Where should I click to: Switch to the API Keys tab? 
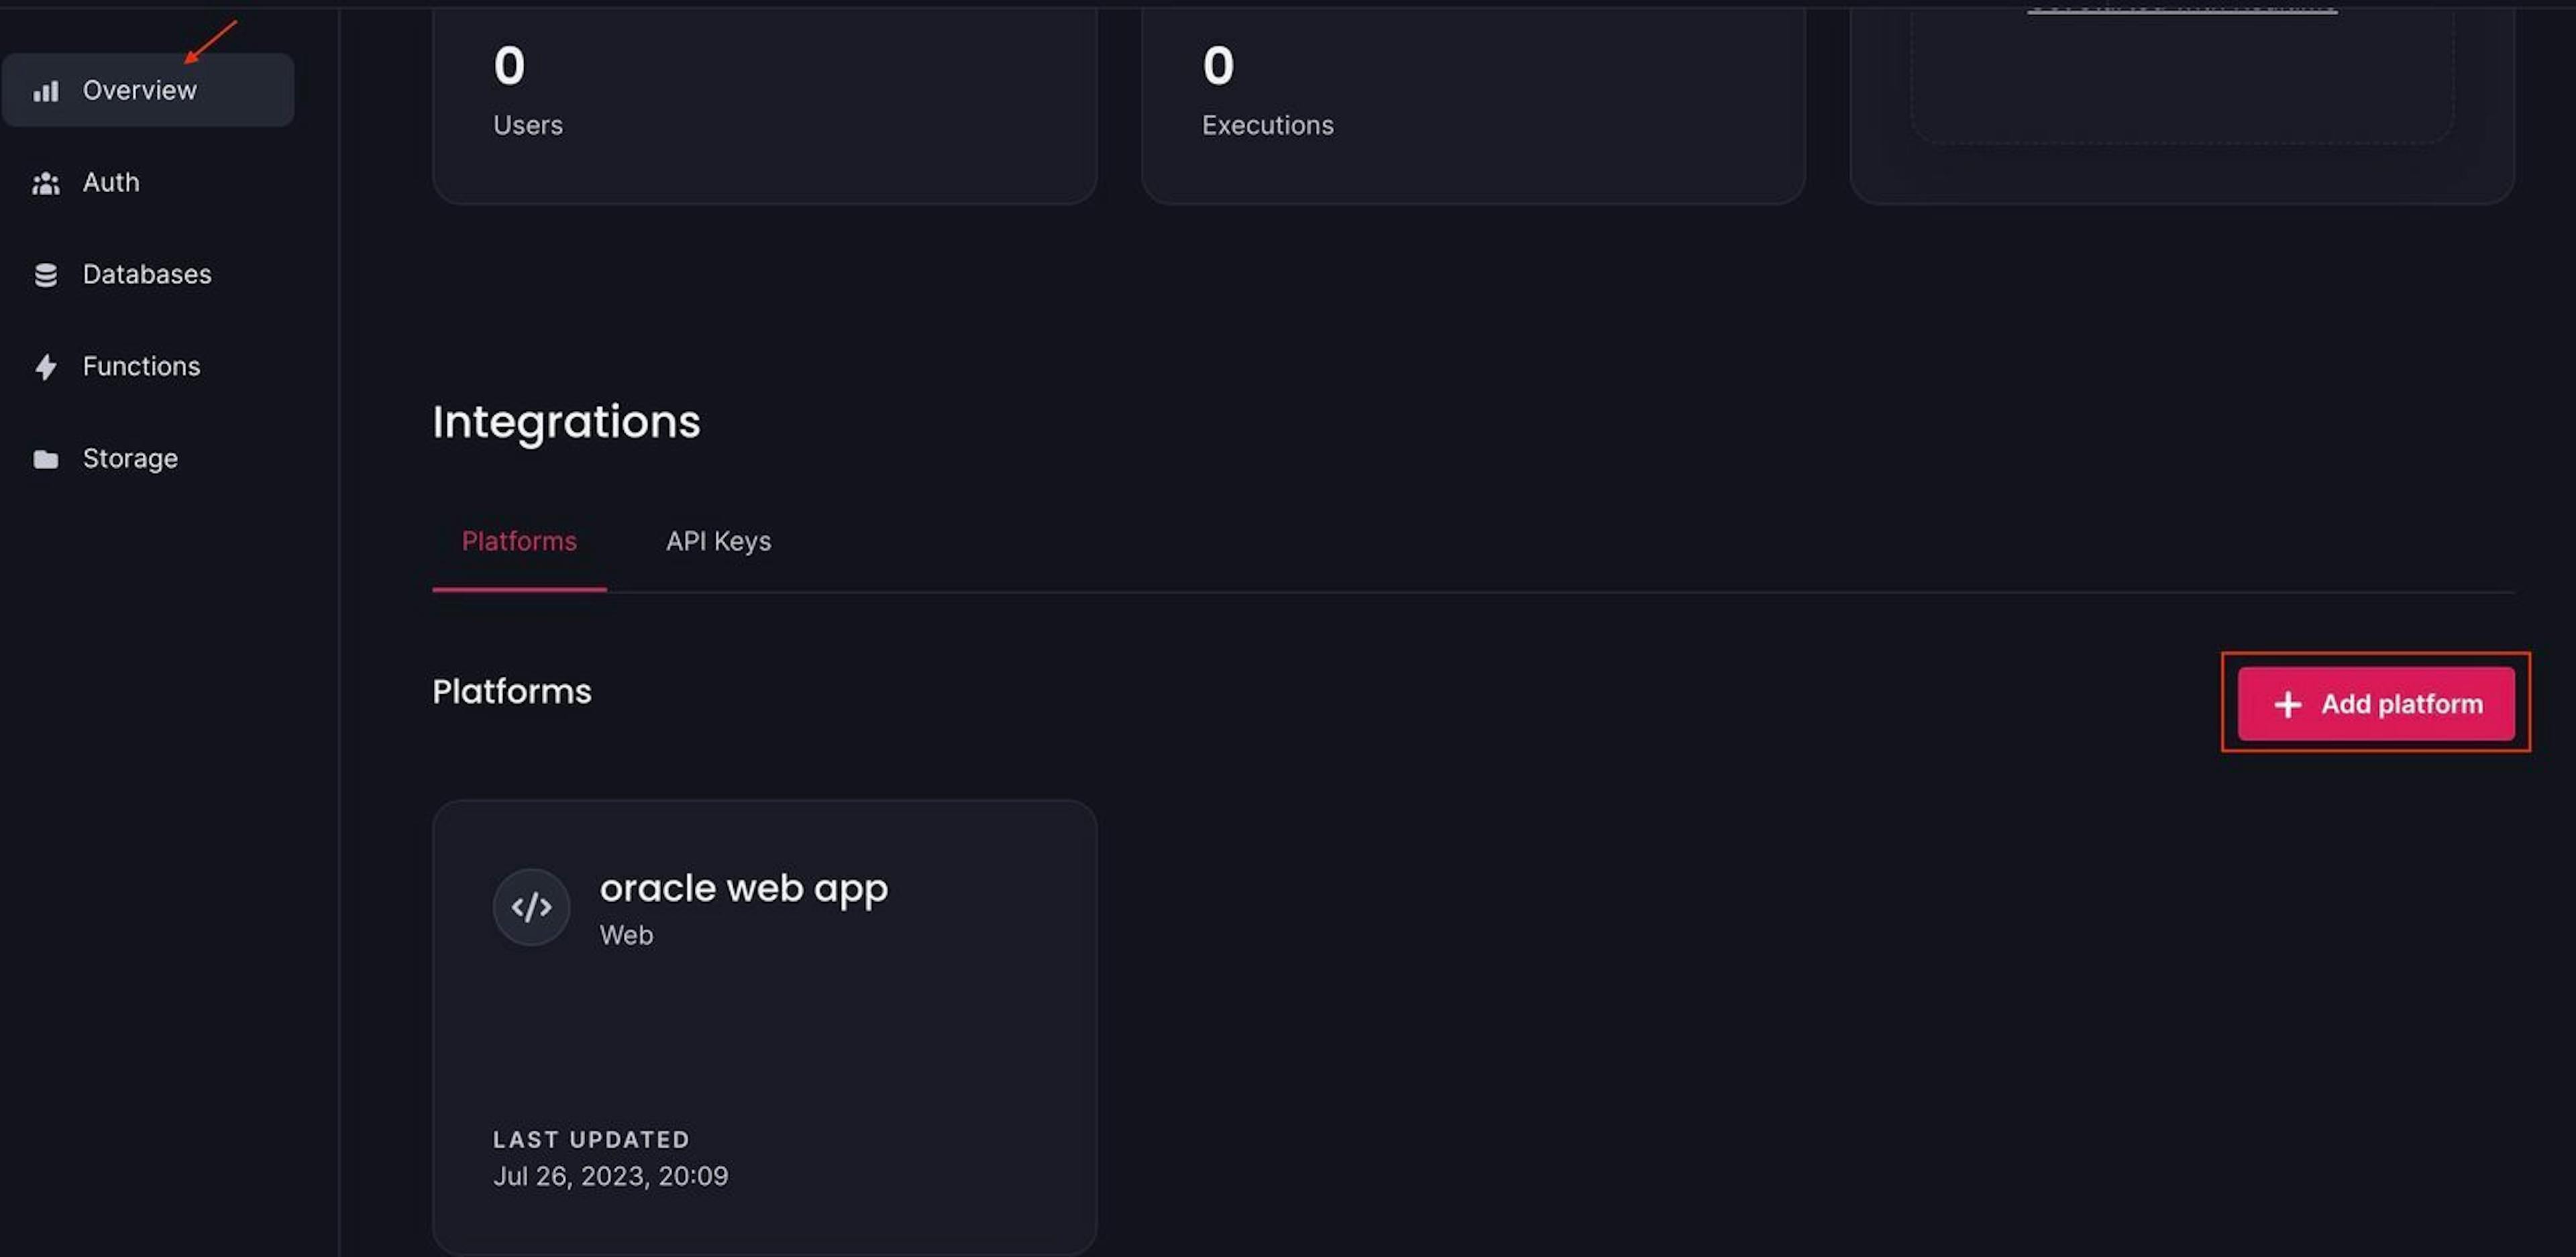[x=718, y=541]
